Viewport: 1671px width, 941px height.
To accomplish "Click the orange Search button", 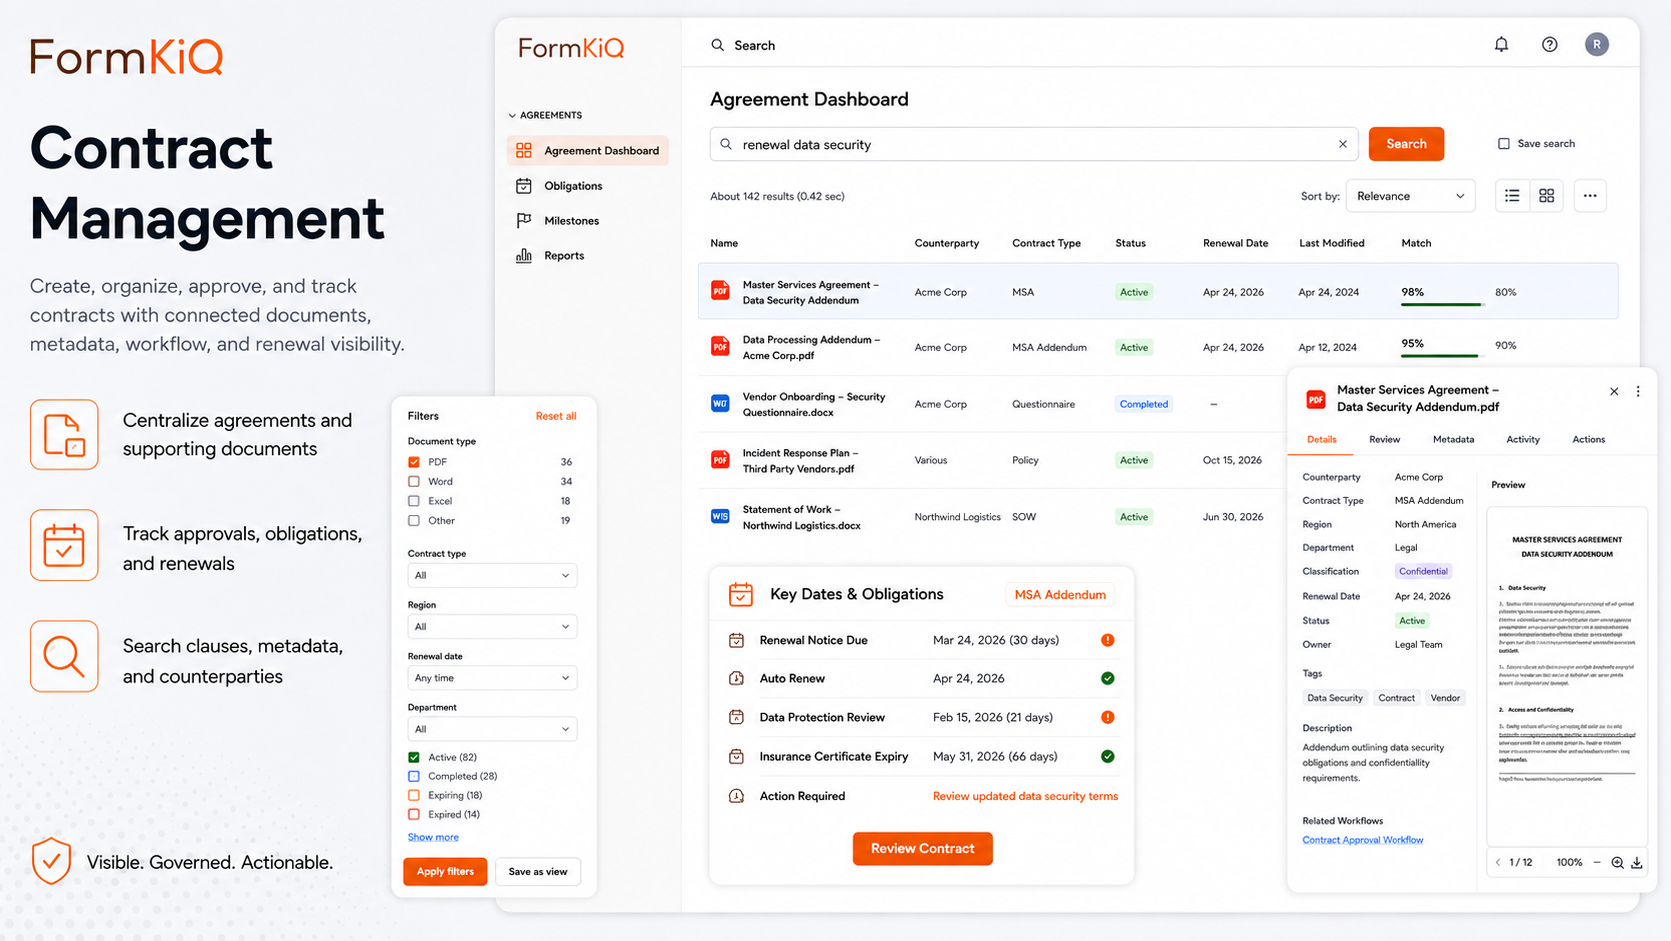I will pyautogui.click(x=1406, y=144).
